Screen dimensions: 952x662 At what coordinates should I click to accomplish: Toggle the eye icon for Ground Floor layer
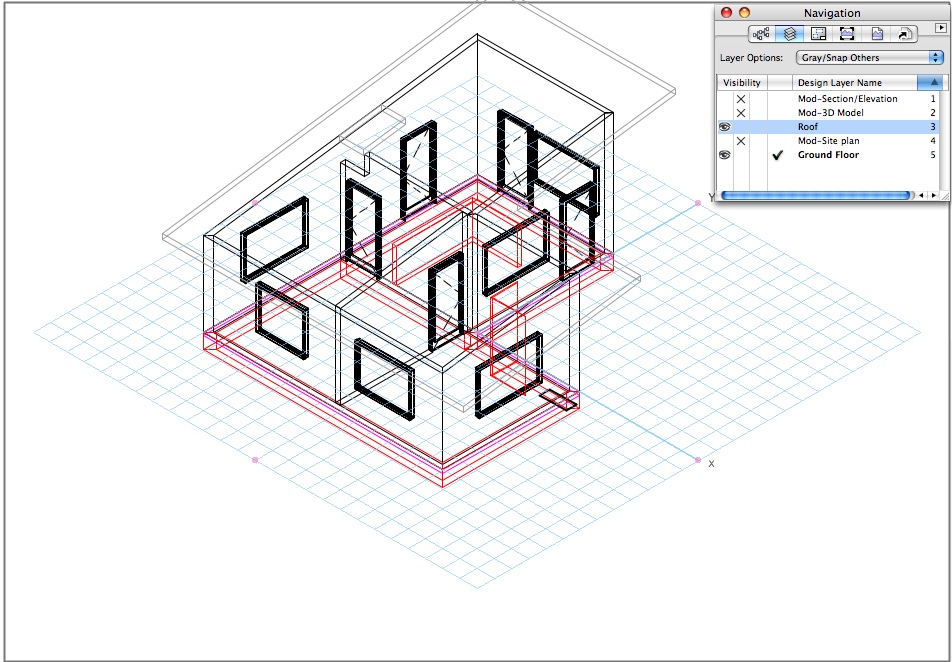click(x=724, y=155)
